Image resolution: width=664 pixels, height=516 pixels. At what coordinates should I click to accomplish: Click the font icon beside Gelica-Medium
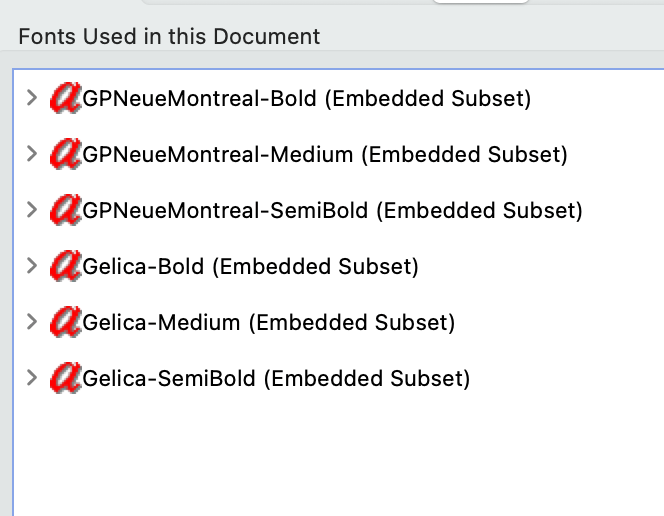click(x=66, y=322)
